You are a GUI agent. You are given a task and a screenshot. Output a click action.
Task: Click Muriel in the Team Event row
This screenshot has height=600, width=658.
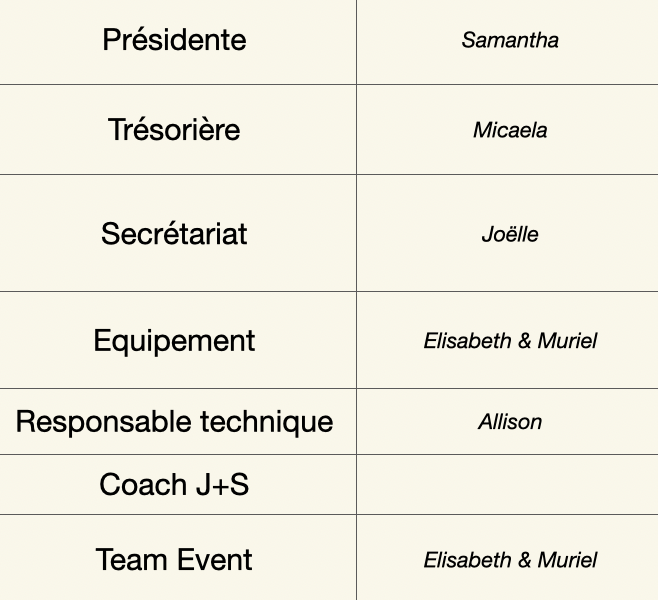[567, 560]
